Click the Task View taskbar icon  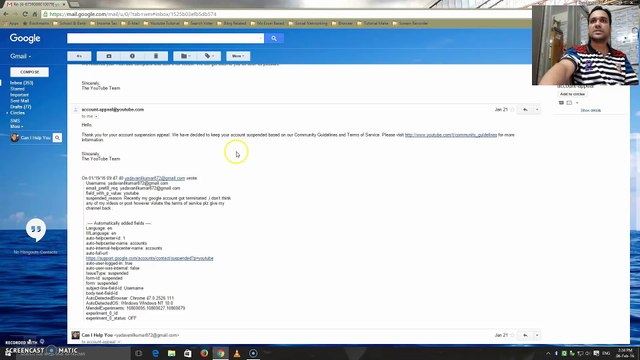tap(138, 353)
